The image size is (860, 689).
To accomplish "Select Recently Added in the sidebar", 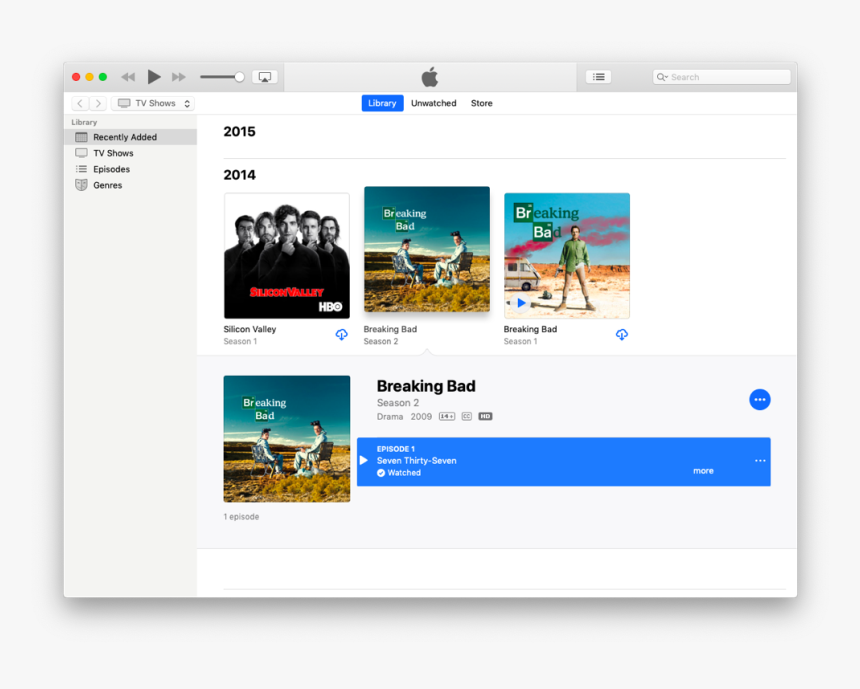I will tap(131, 137).
